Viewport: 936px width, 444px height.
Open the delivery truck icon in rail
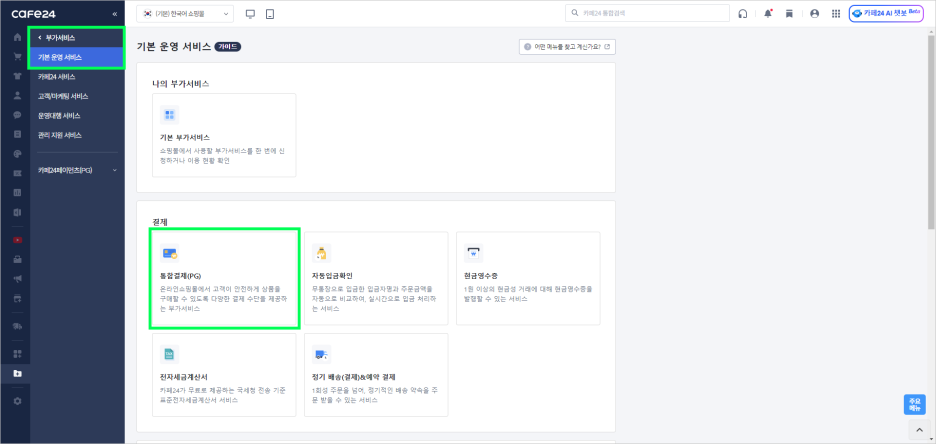click(17, 326)
